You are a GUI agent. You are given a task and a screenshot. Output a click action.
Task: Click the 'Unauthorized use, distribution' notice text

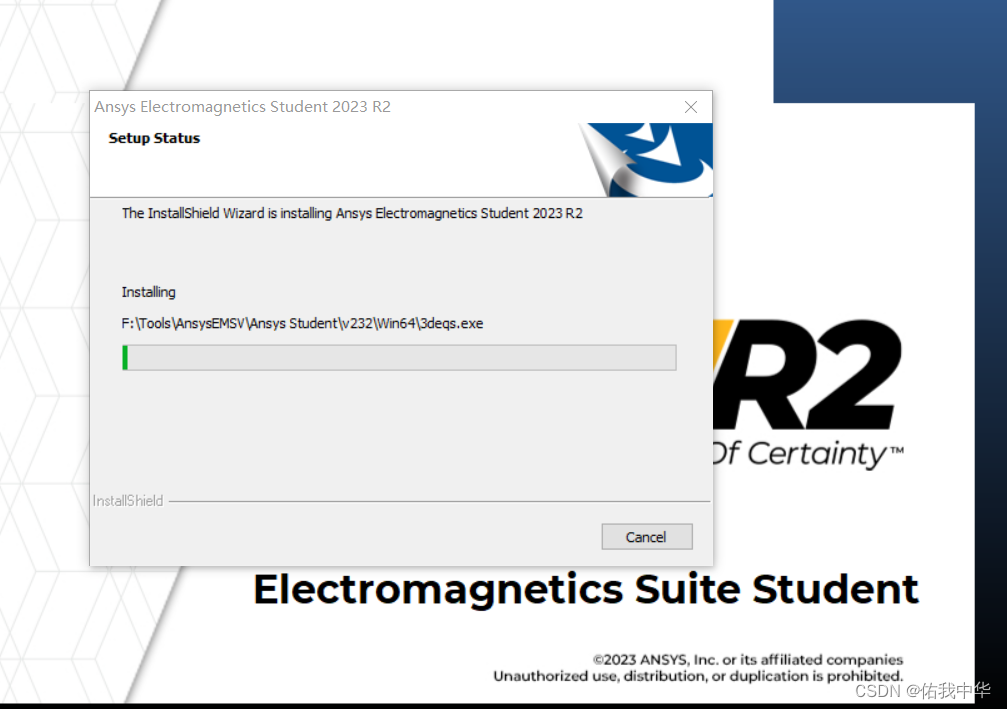698,676
